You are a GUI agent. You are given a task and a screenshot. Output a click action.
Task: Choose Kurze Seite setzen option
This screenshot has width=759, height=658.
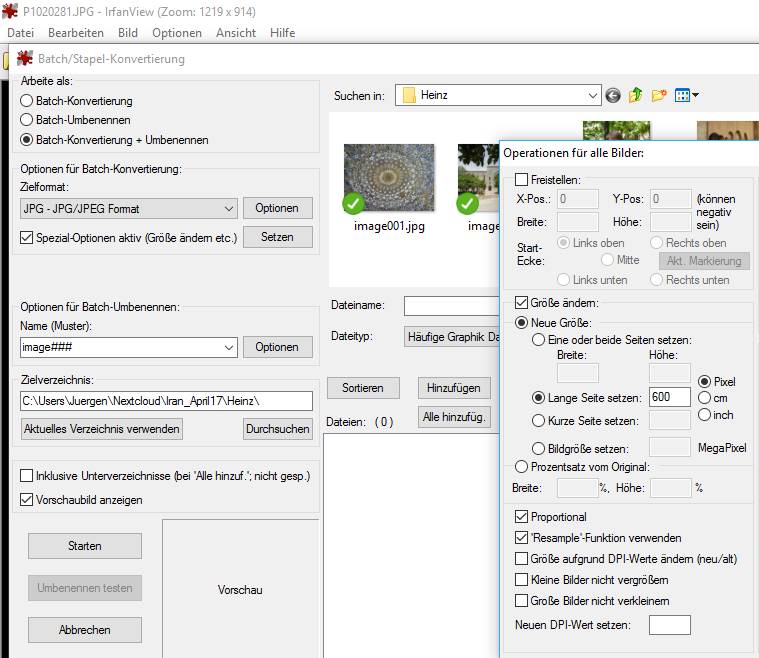click(539, 421)
